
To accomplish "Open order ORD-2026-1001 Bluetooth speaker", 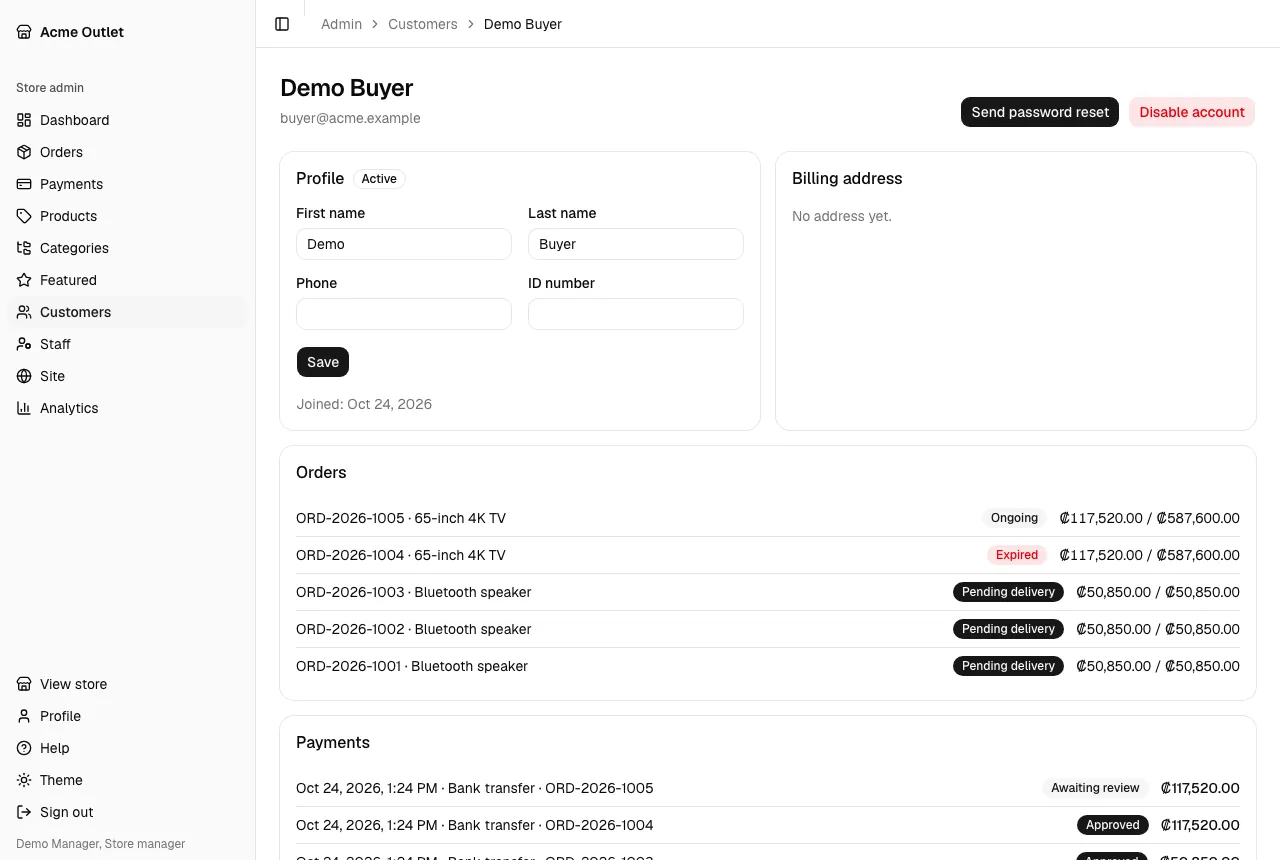I will tap(768, 666).
